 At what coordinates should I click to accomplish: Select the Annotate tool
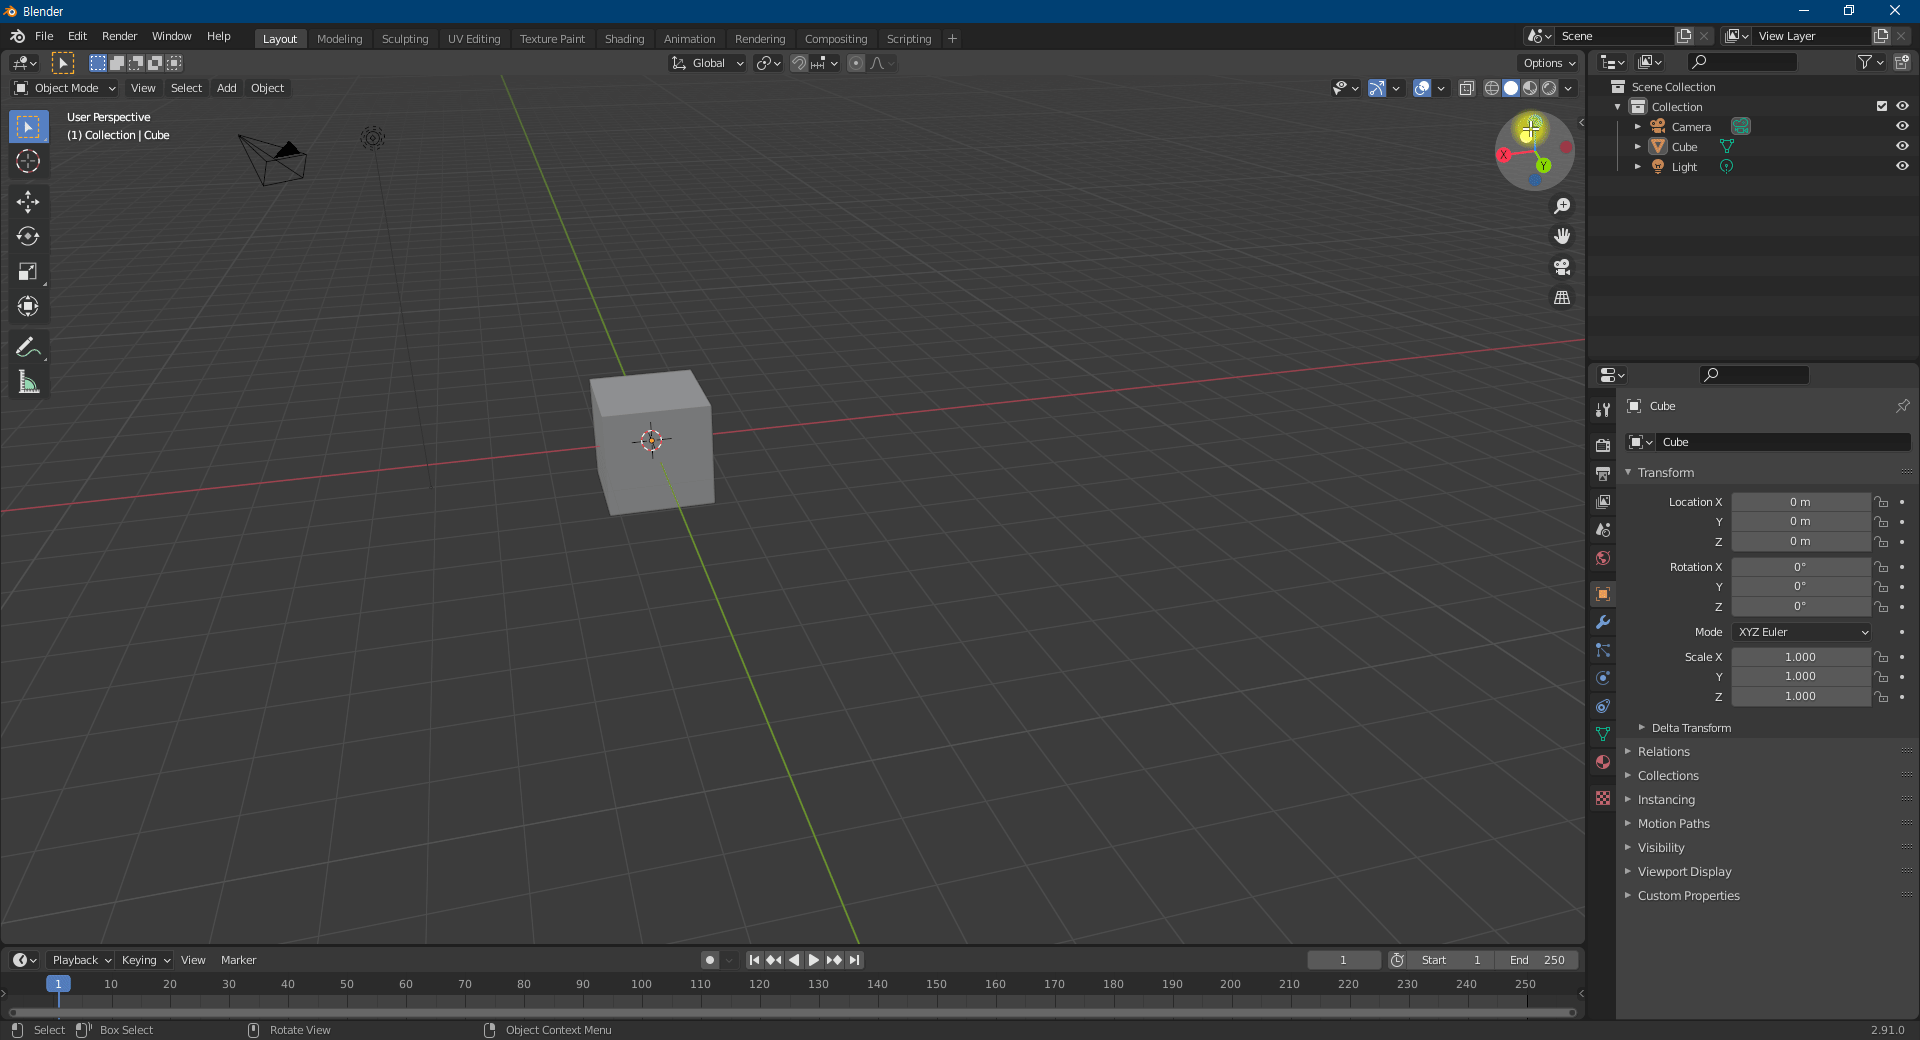point(28,347)
